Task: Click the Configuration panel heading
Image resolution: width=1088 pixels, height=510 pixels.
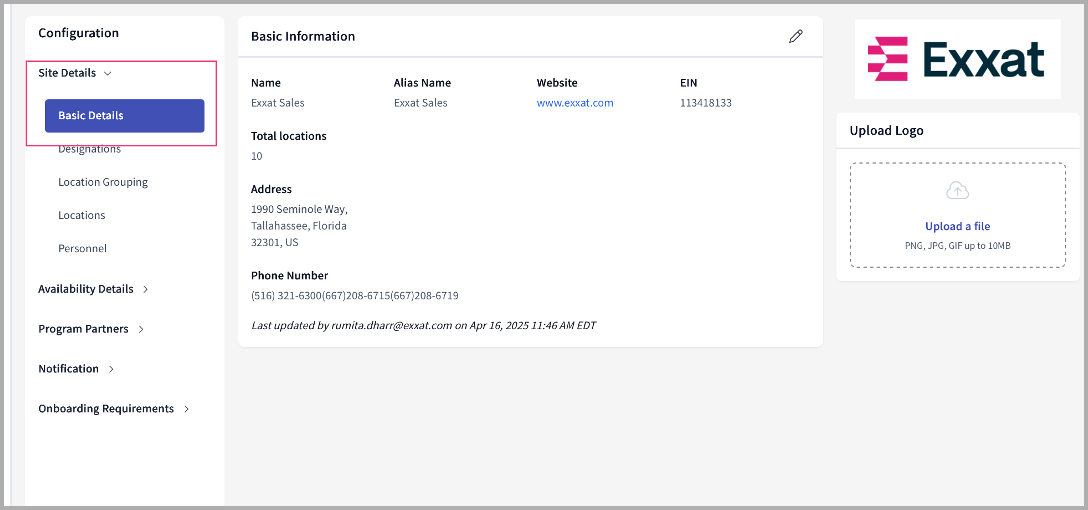Action: coord(78,33)
